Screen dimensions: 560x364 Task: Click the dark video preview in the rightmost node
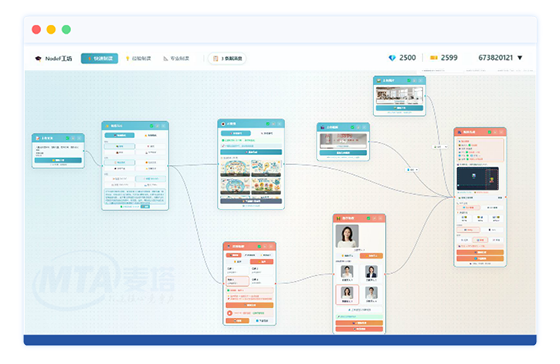(x=478, y=178)
